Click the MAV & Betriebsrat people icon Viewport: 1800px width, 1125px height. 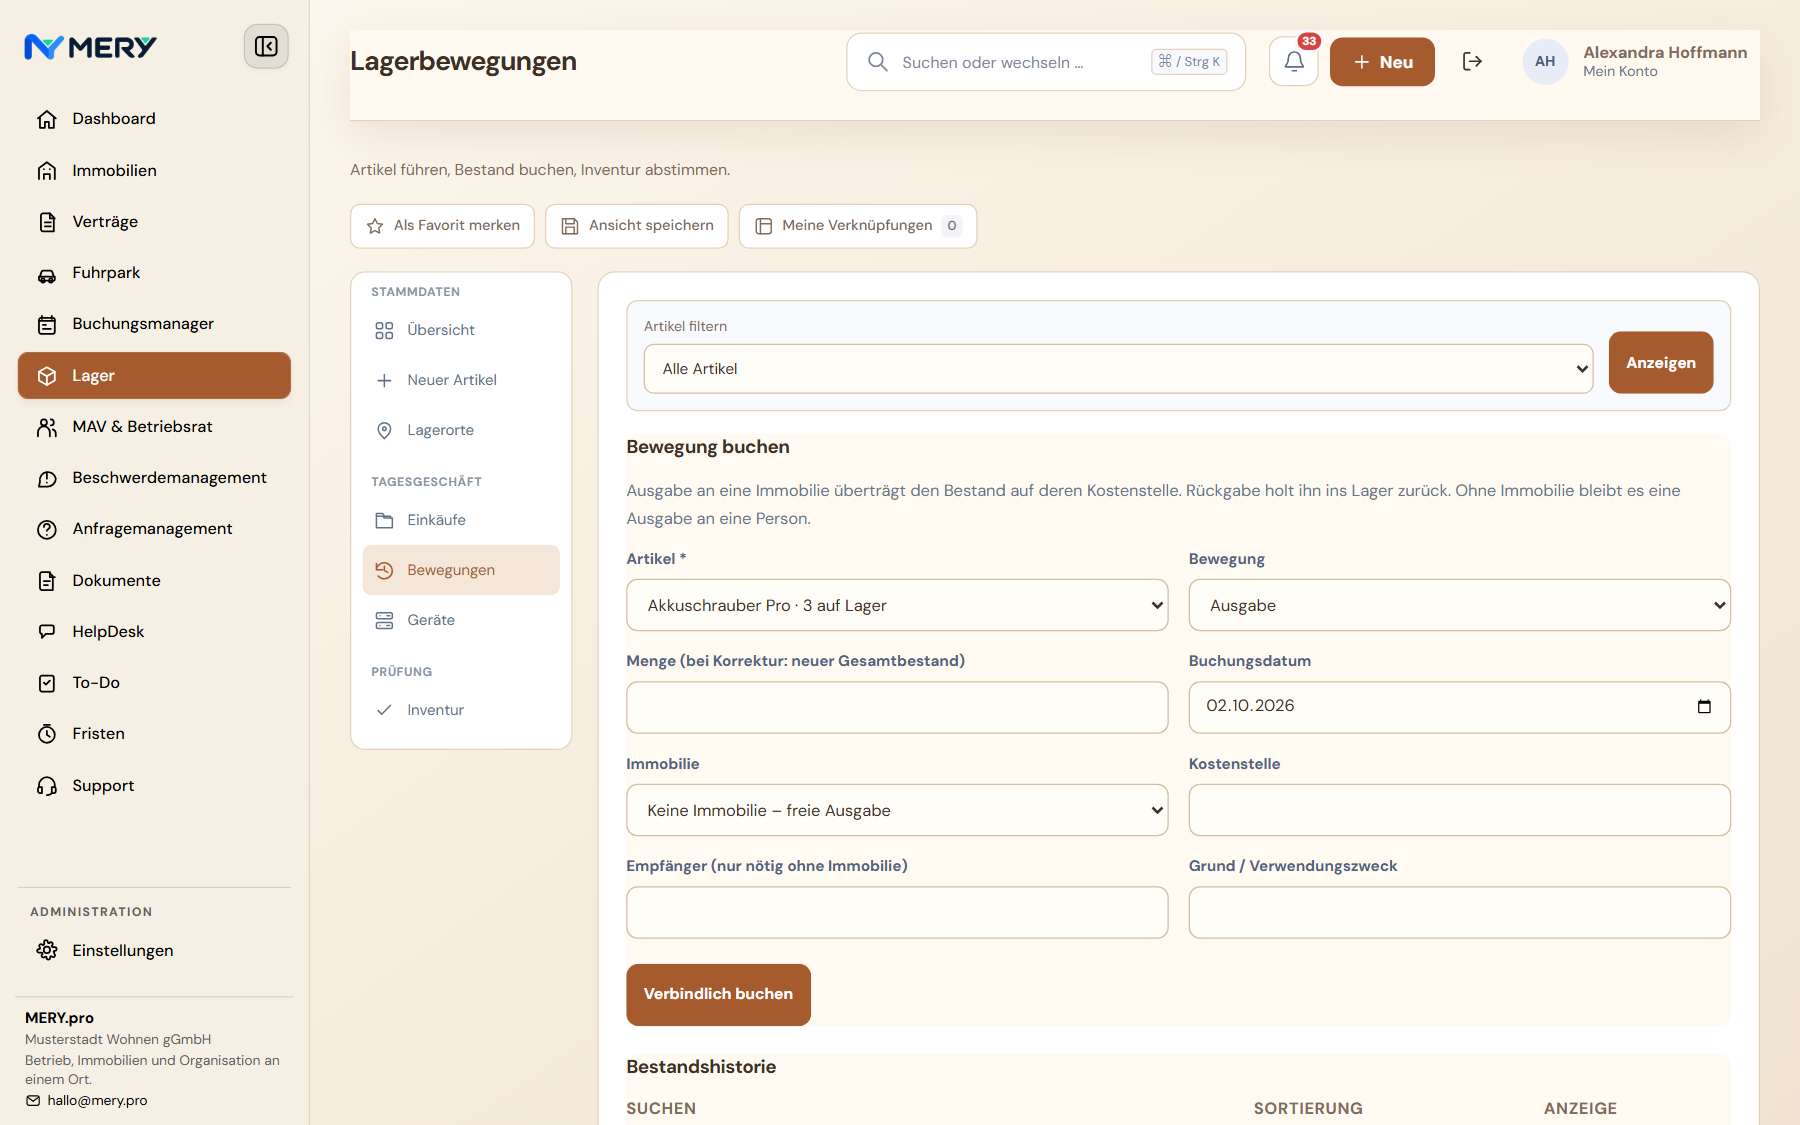coord(47,427)
